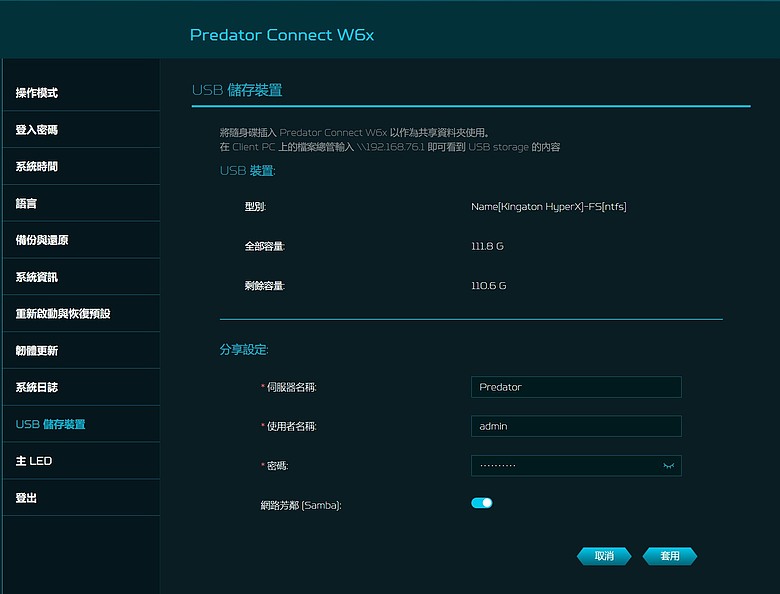This screenshot has width=780, height=594.
Task: Click the USB 儲存裝置 page heading
Action: pos(237,90)
